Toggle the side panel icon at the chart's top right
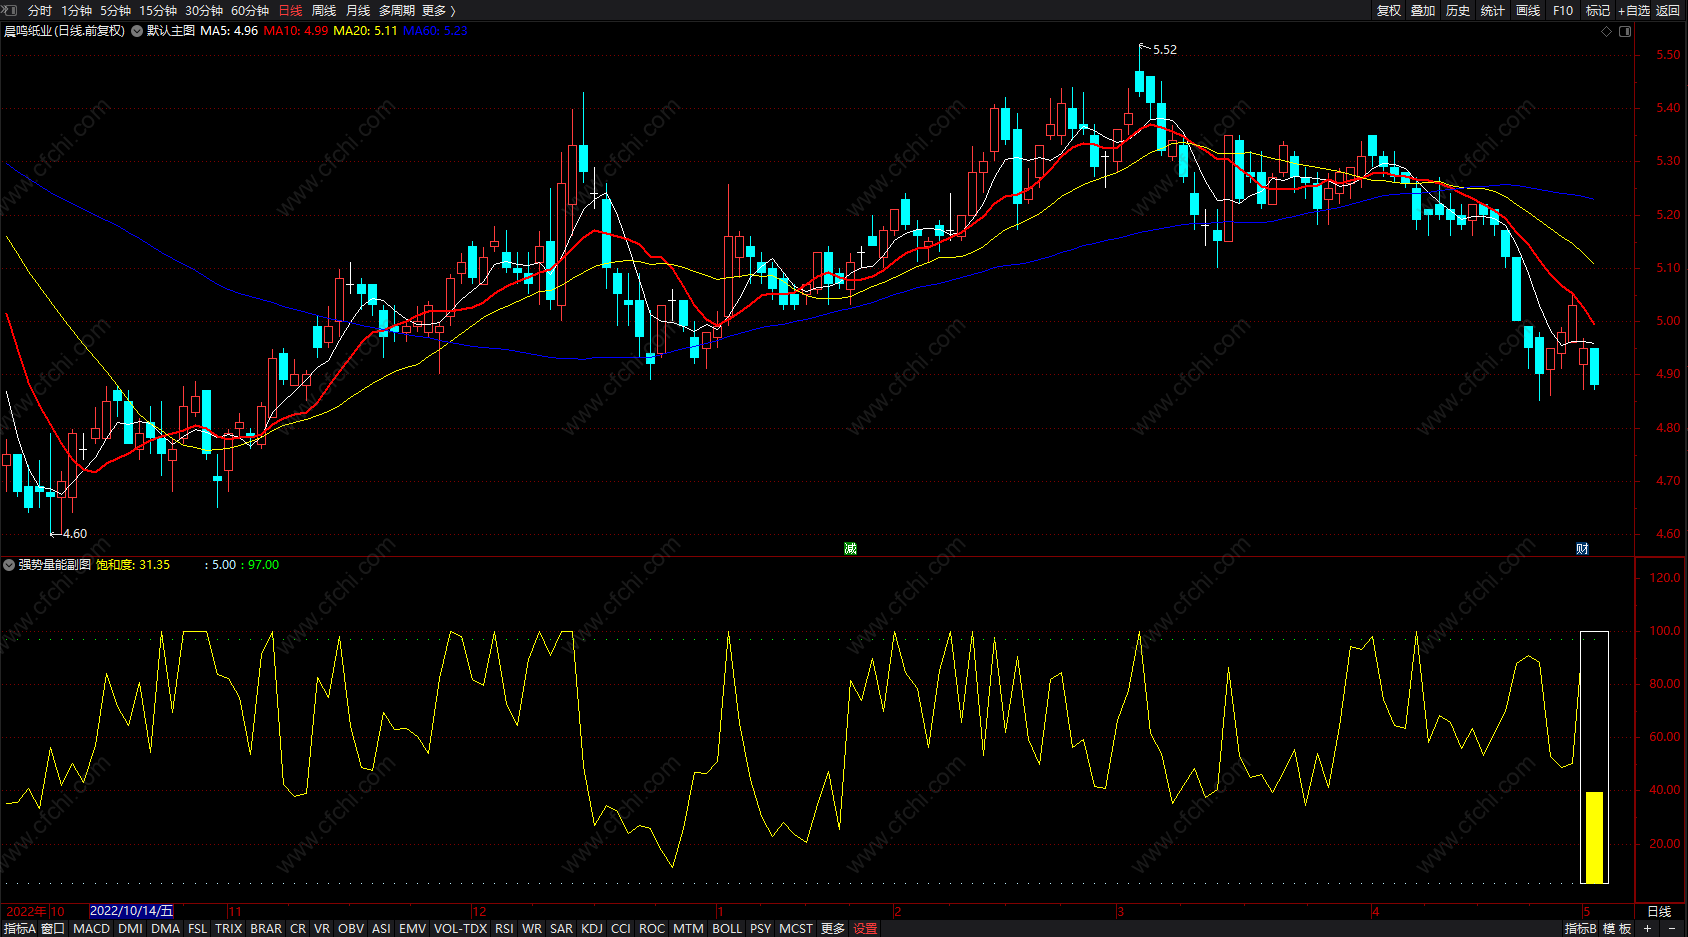The height and width of the screenshot is (937, 1688). click(1625, 31)
